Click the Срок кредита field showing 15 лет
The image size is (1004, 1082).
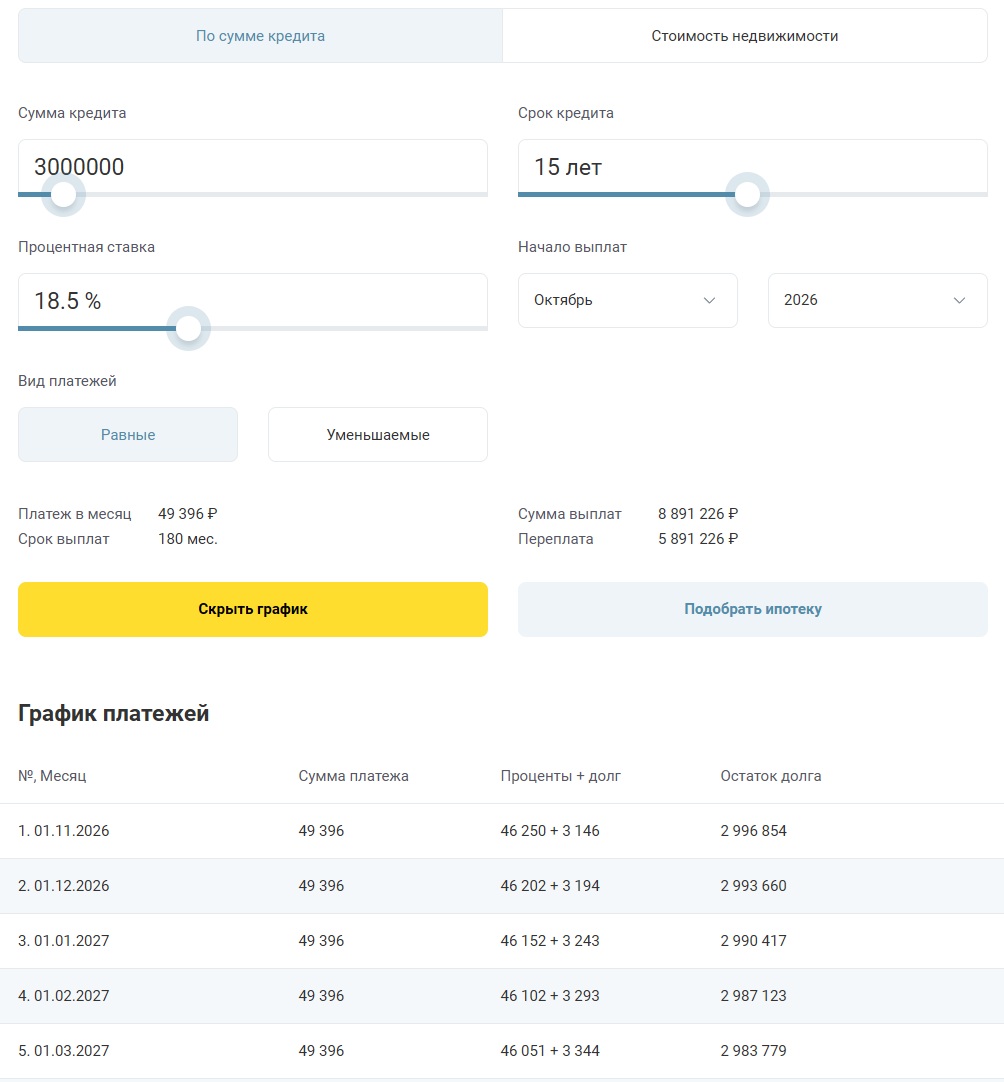pos(753,167)
